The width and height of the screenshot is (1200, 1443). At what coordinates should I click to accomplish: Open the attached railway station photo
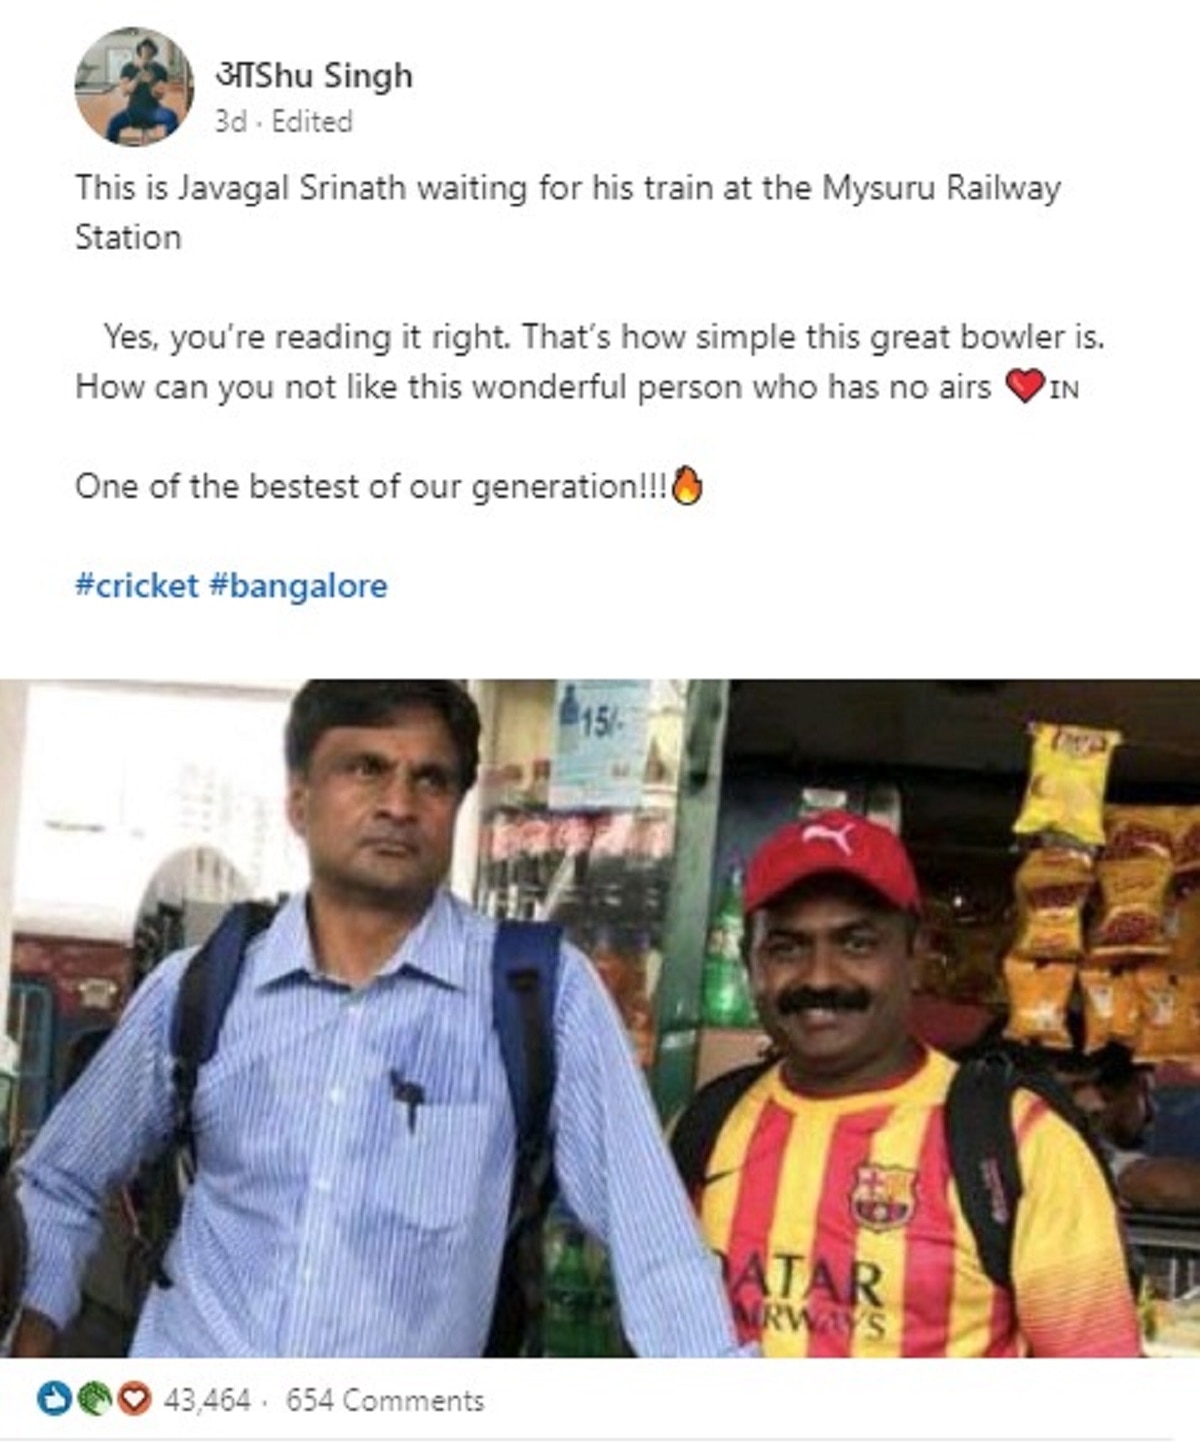tap(600, 1018)
